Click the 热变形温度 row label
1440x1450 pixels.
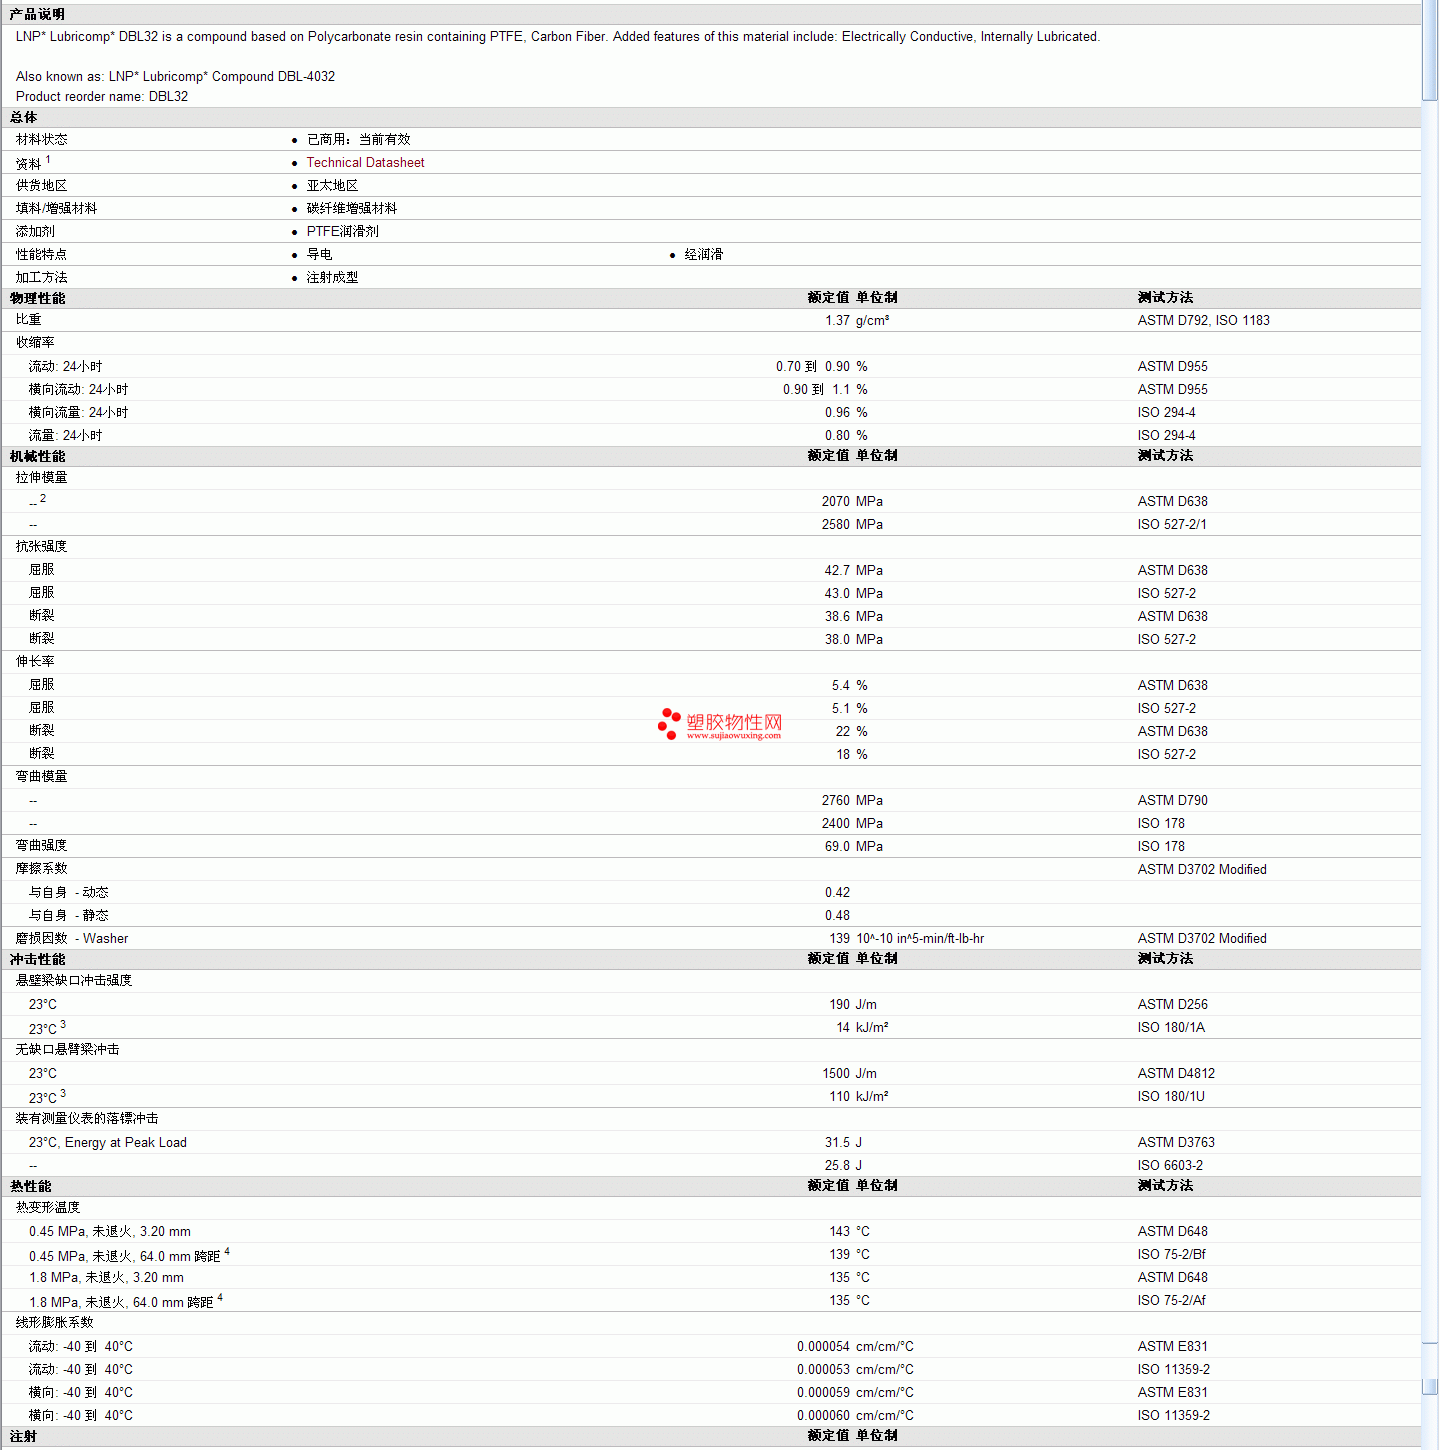click(x=48, y=1207)
